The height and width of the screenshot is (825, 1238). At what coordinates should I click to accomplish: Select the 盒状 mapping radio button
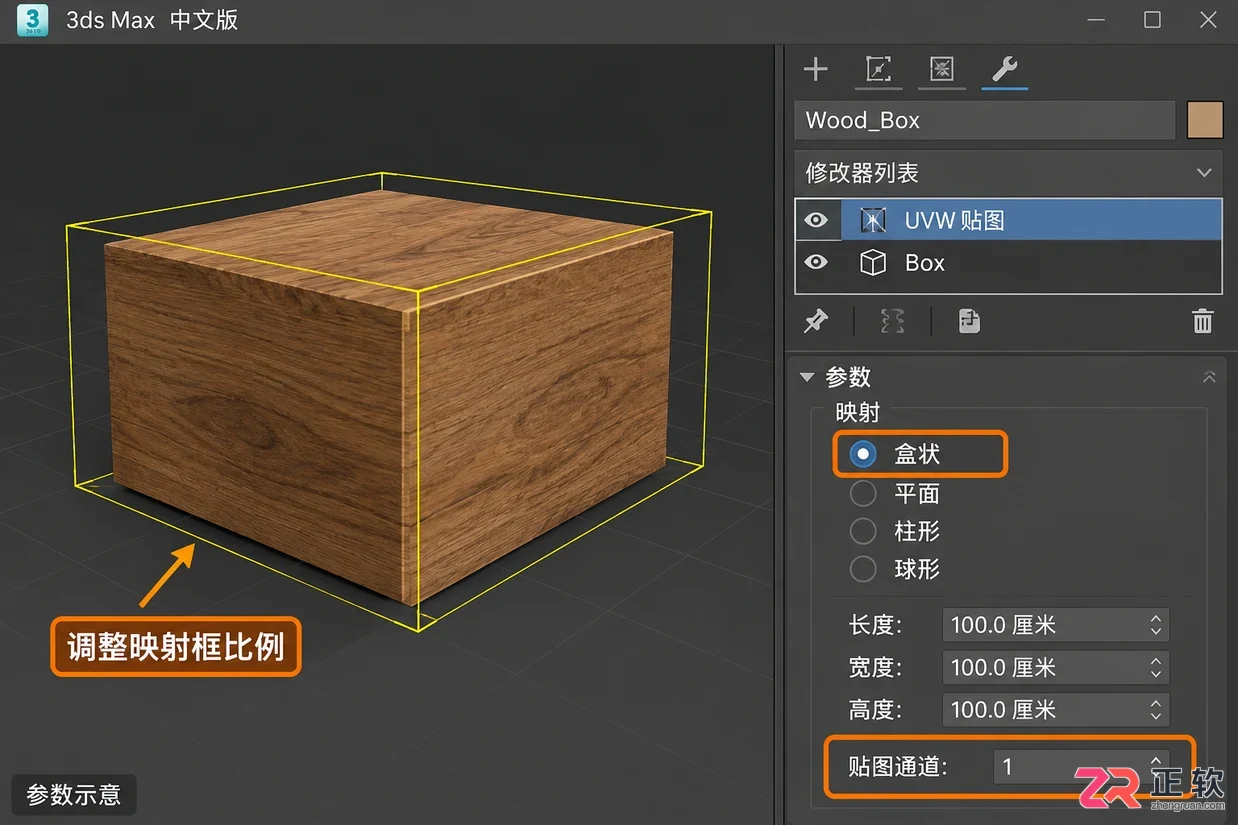(x=863, y=454)
